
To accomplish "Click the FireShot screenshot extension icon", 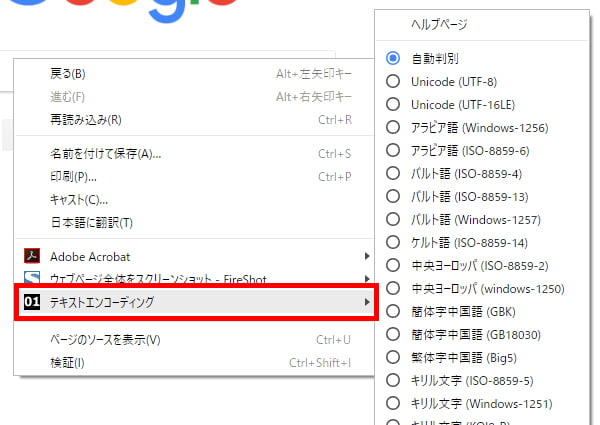I will [30, 278].
